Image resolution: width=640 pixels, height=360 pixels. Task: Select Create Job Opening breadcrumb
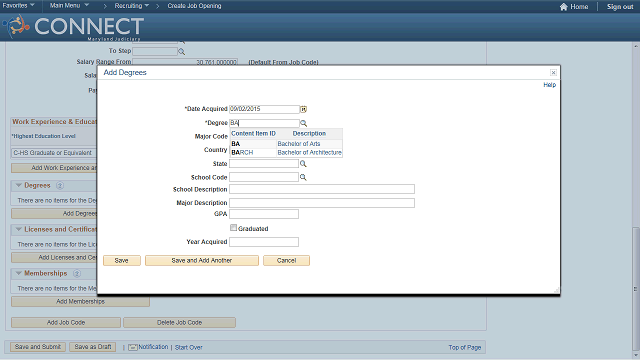point(194,6)
